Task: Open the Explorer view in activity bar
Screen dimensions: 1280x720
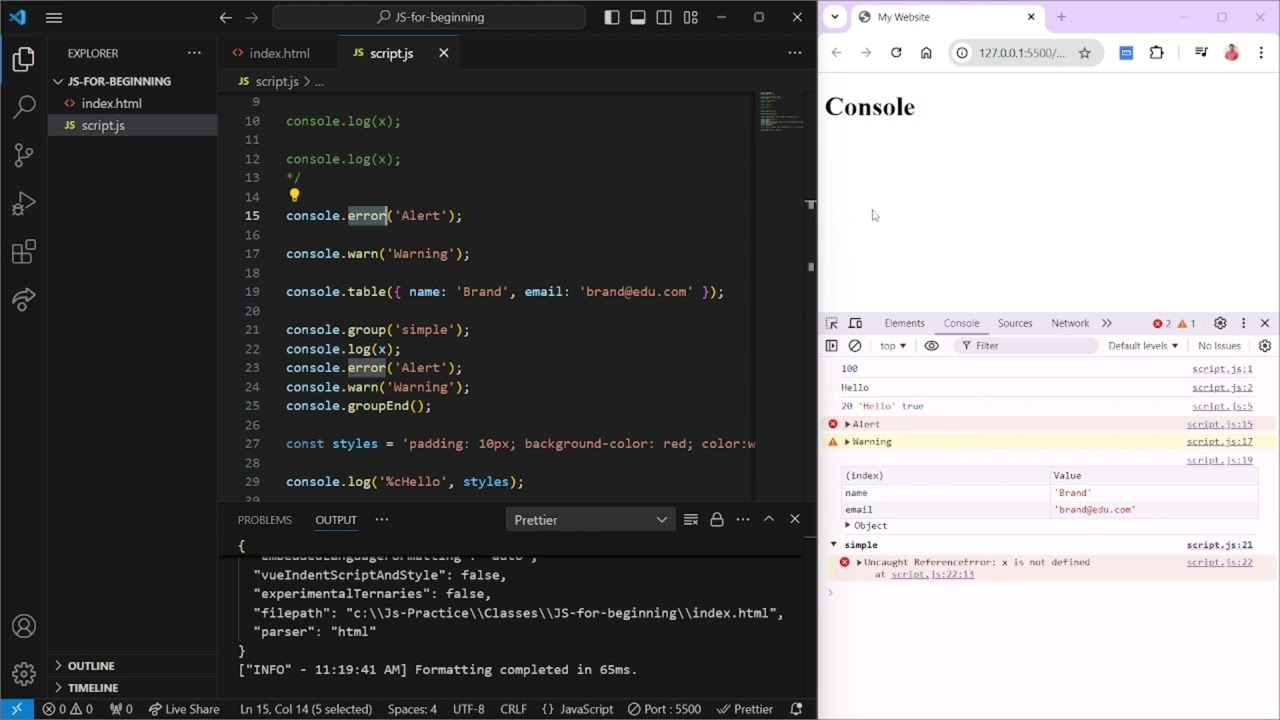Action: (24, 59)
